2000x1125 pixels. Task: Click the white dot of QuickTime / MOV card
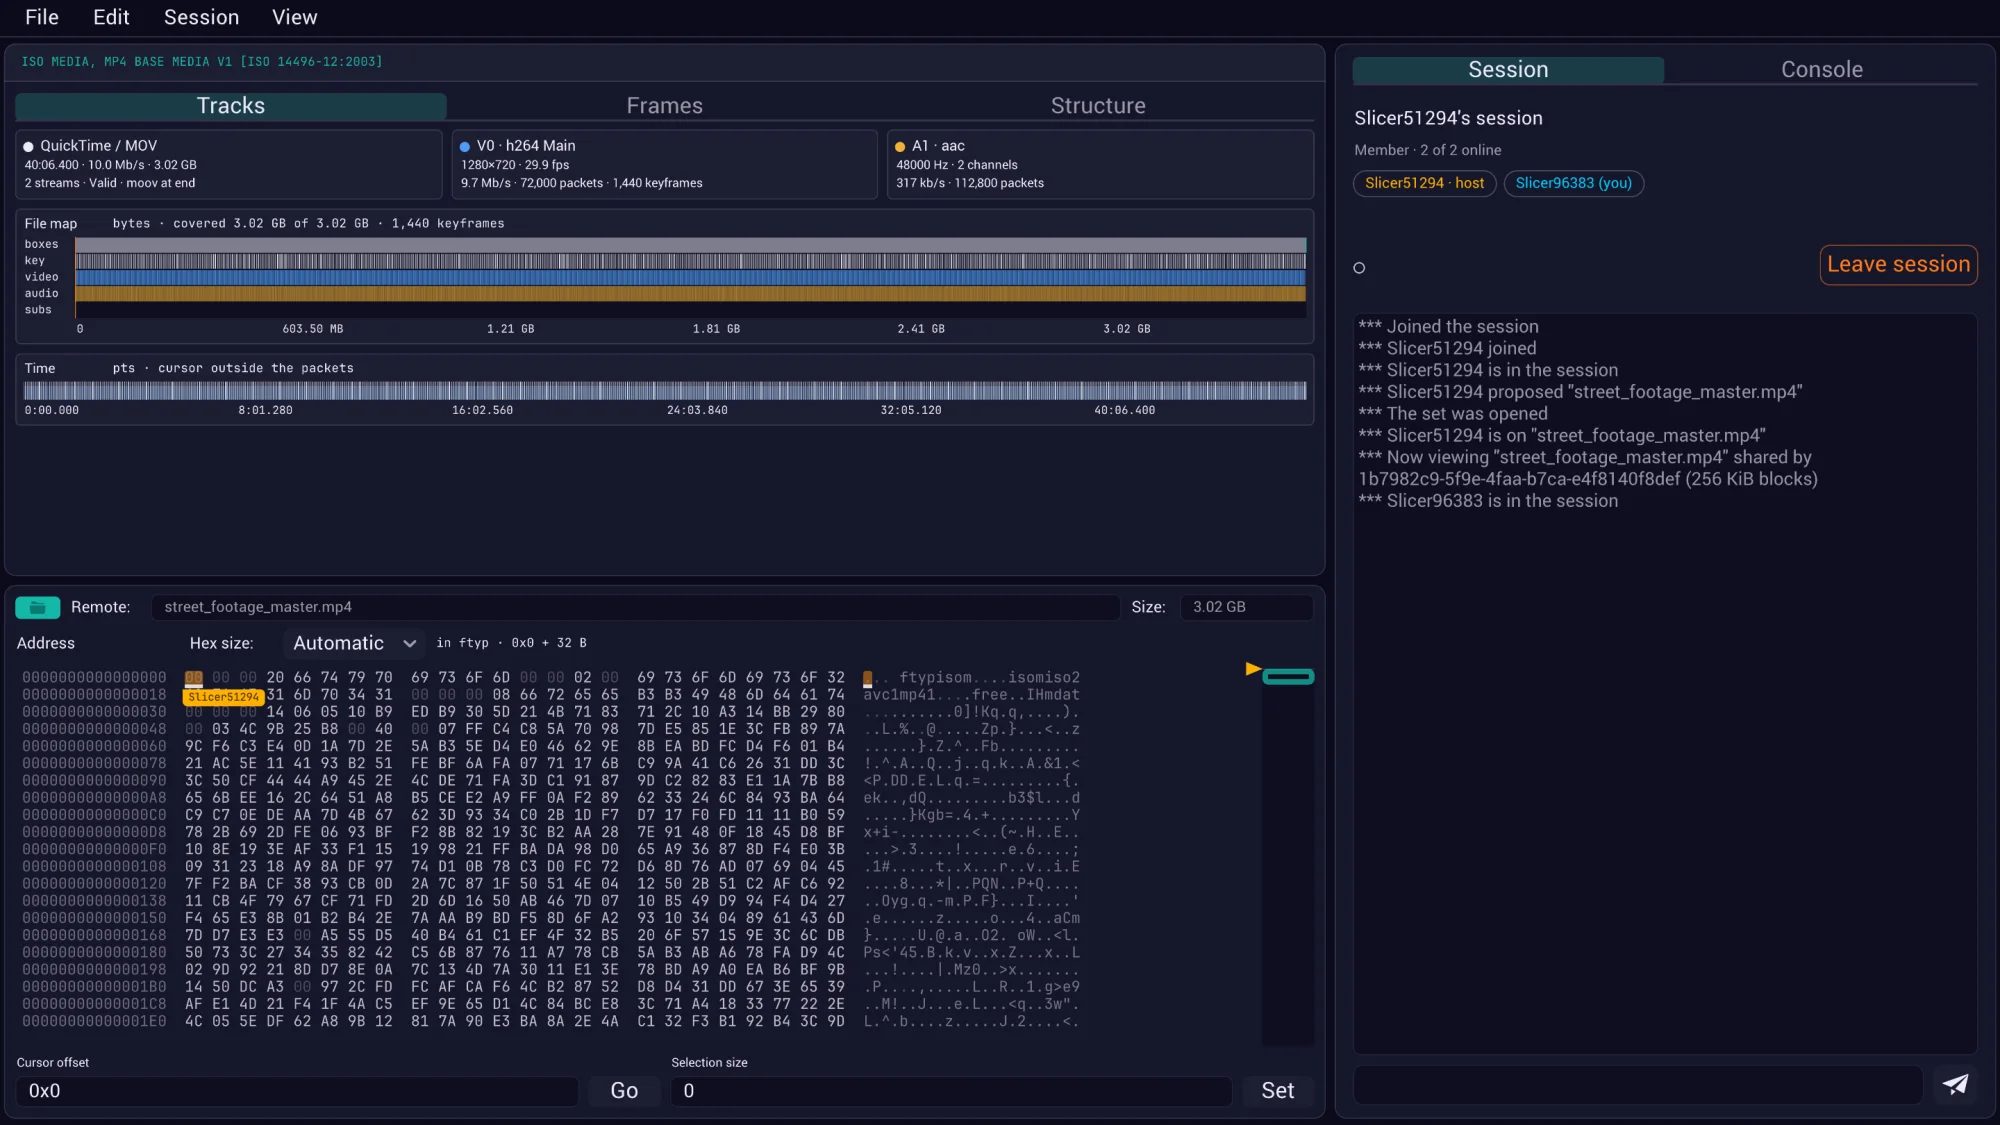coord(28,146)
